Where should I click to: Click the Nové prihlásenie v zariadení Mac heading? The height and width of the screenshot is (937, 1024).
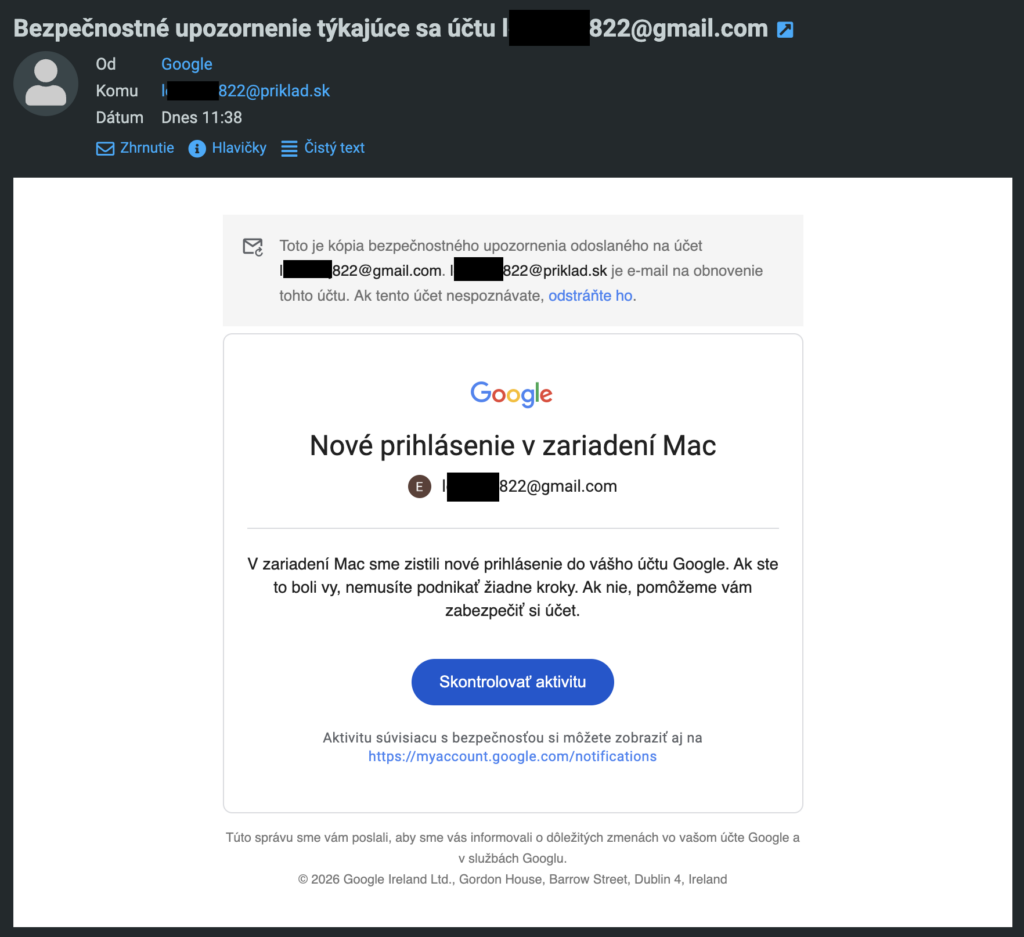[x=513, y=446]
